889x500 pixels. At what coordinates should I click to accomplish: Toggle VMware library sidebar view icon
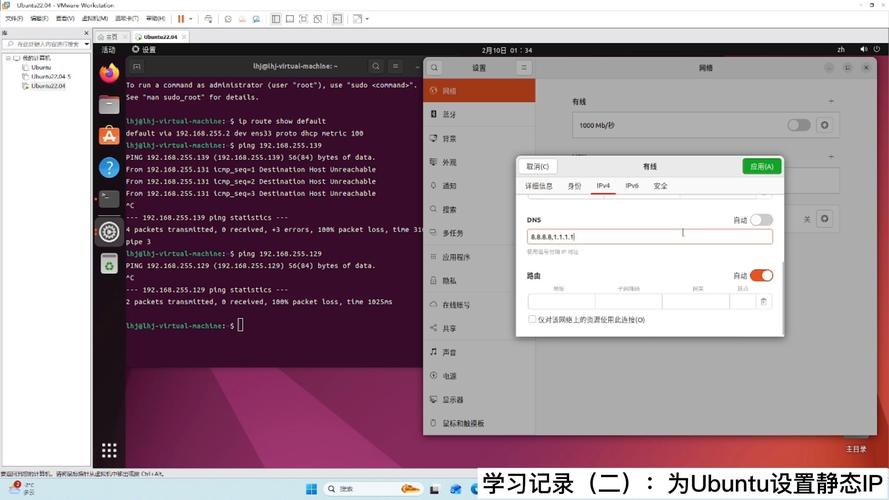tap(276, 19)
